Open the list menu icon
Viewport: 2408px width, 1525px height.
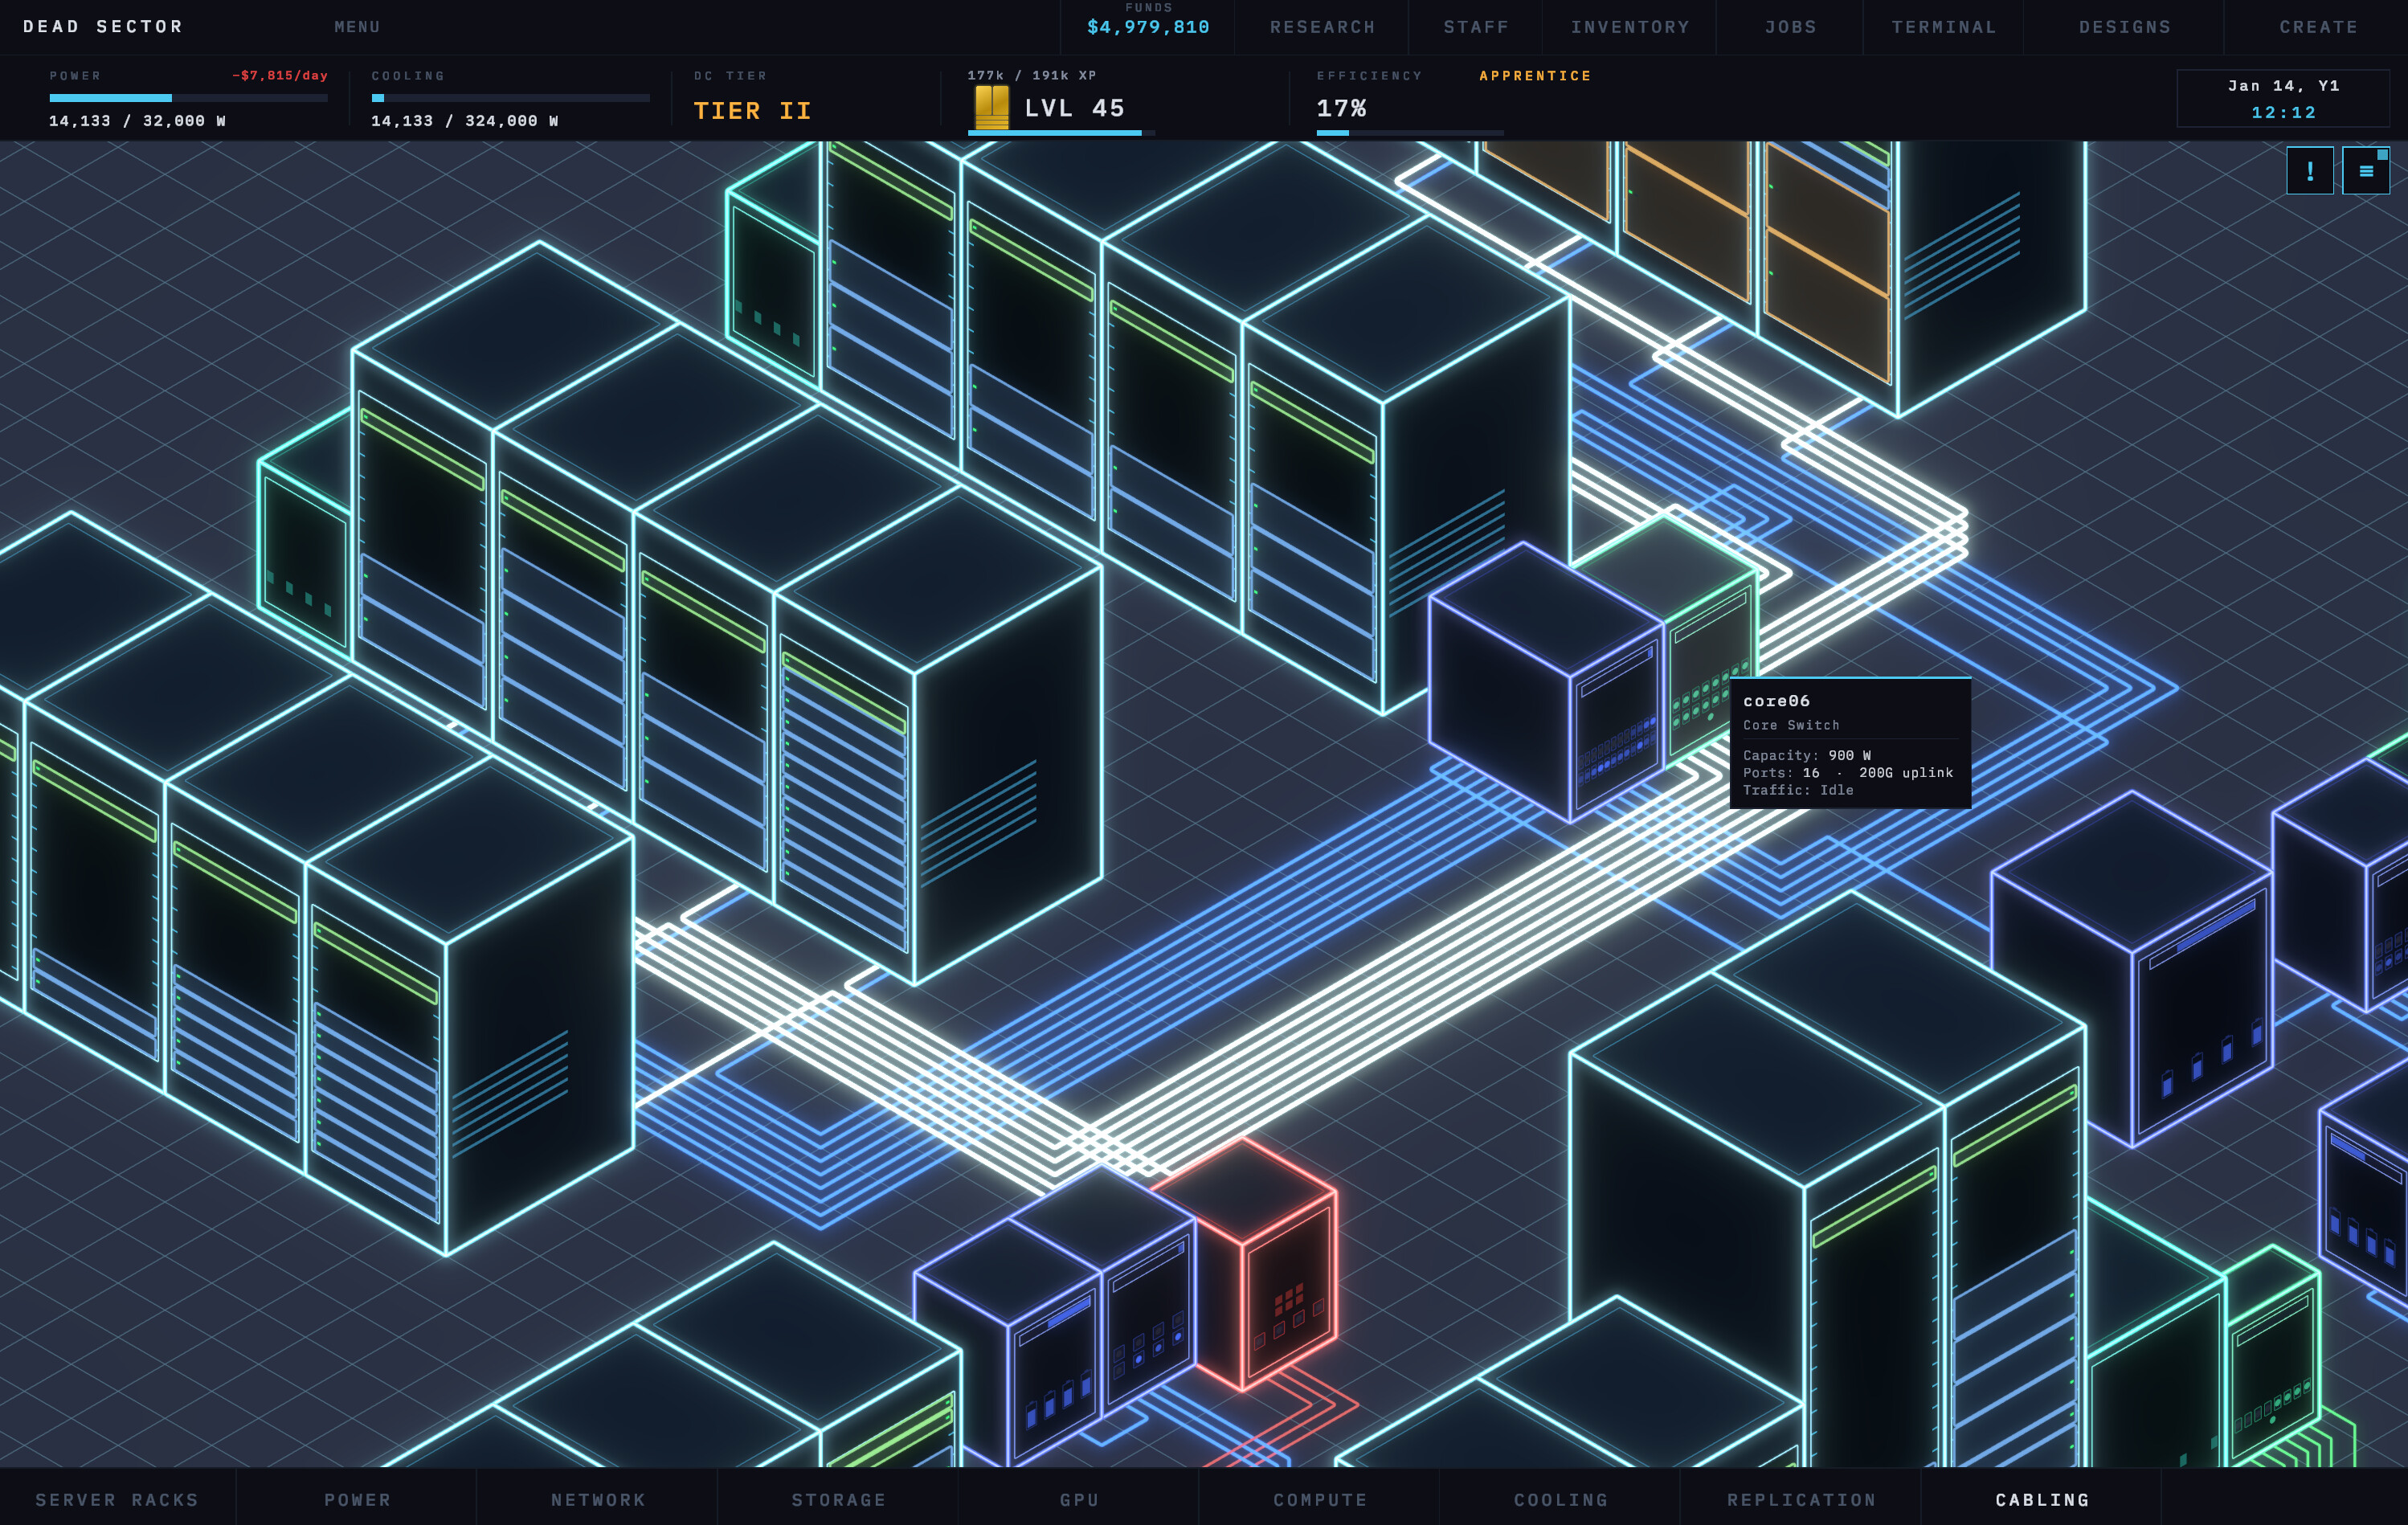pyautogui.click(x=2366, y=170)
